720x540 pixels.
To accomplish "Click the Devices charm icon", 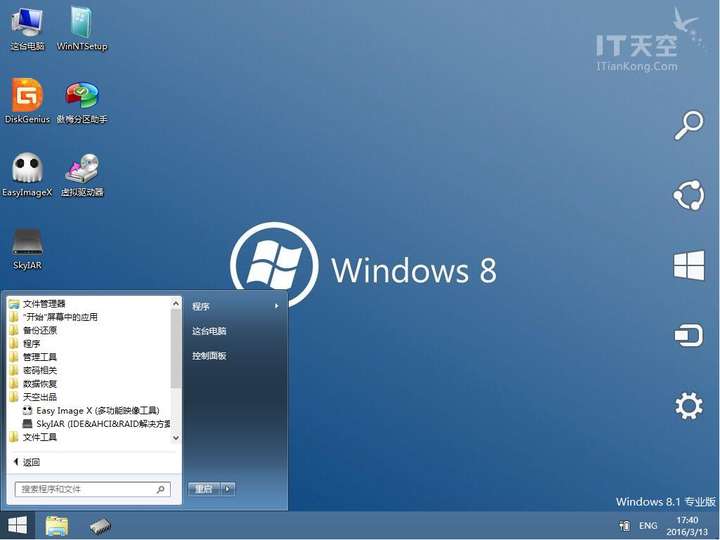I will 688,335.
